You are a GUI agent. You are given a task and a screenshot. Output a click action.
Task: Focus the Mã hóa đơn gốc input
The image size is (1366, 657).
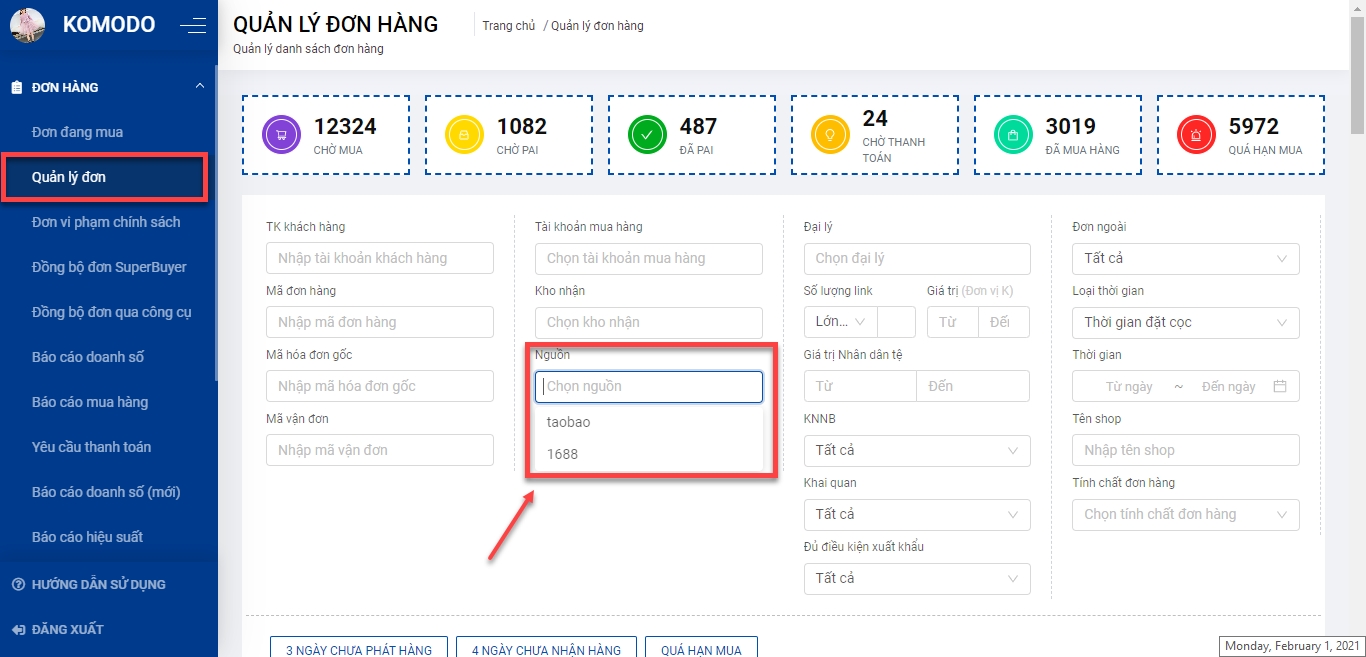coord(380,386)
